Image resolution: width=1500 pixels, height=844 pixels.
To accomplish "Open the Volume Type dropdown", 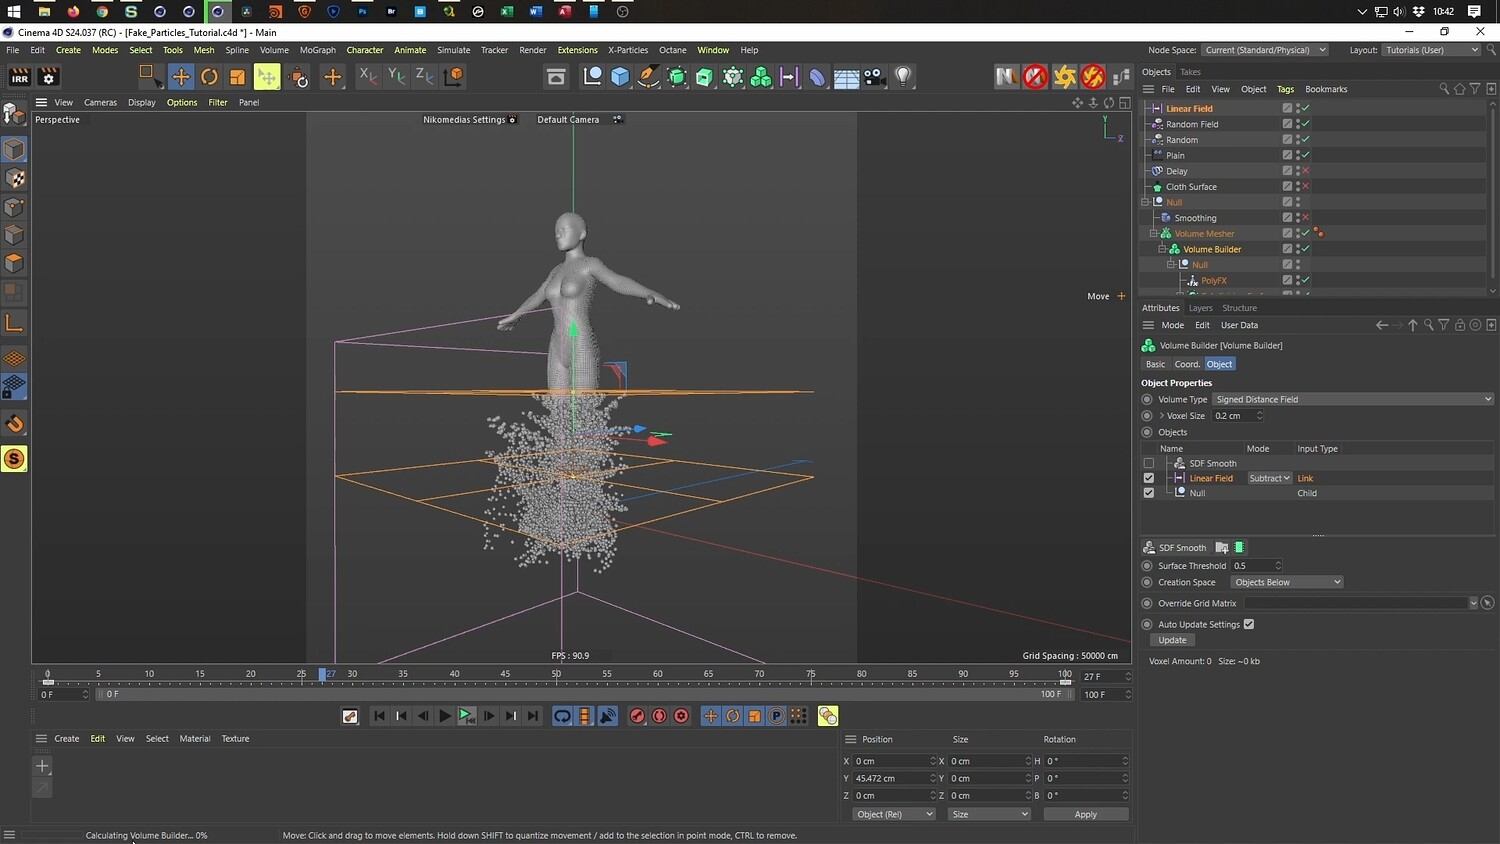I will pos(1352,400).
